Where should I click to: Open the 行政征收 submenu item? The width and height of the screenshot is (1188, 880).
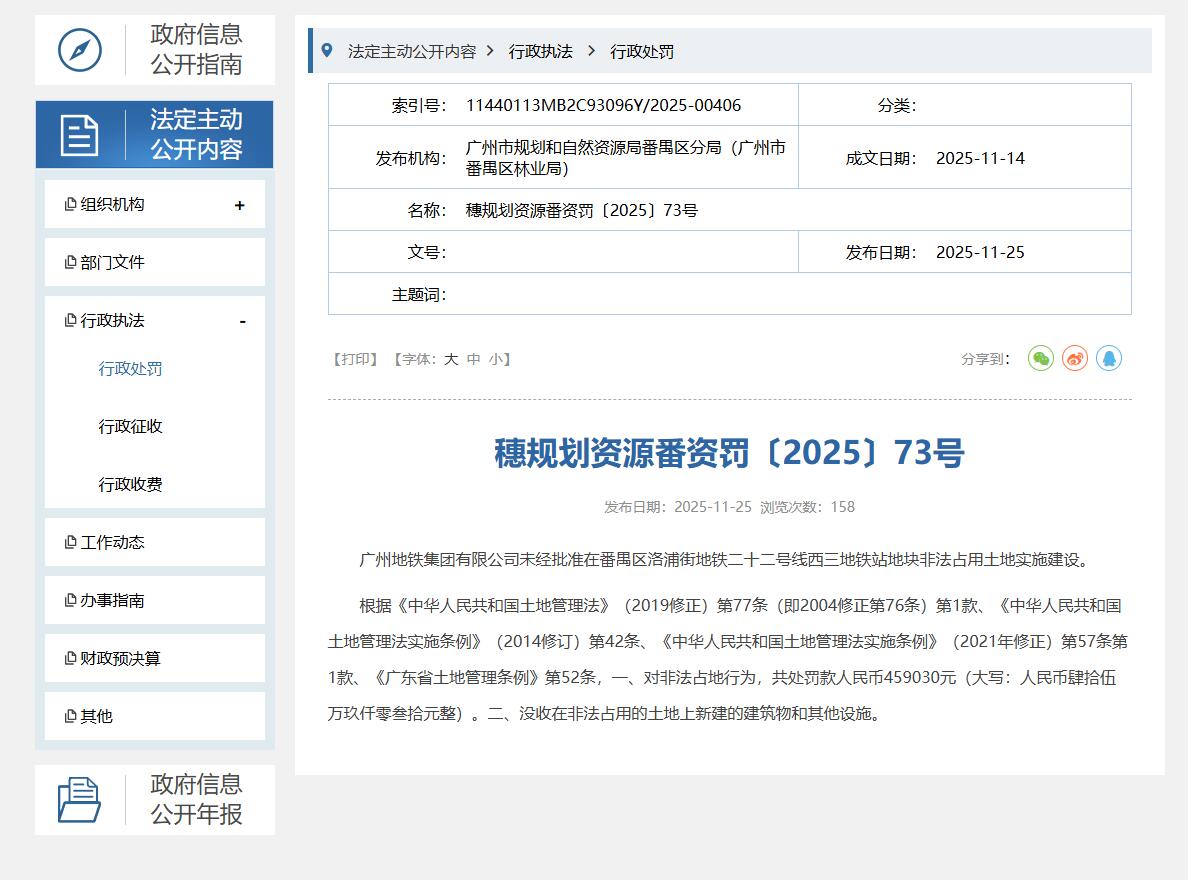pos(130,426)
